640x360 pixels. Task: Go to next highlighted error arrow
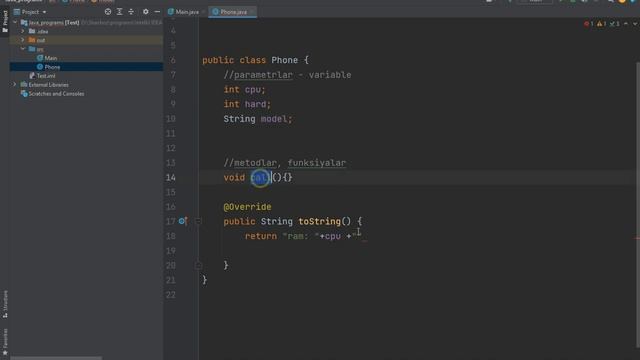pos(635,24)
